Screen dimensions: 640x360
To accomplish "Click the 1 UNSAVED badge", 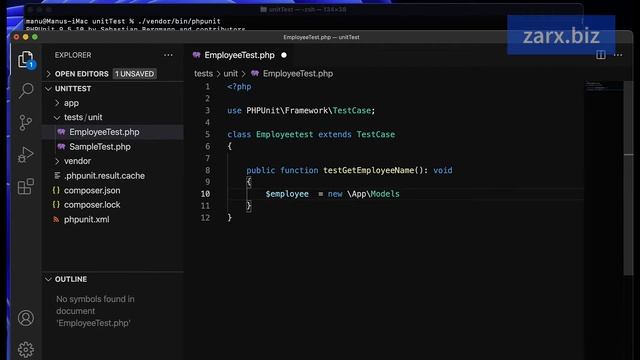I will [134, 74].
